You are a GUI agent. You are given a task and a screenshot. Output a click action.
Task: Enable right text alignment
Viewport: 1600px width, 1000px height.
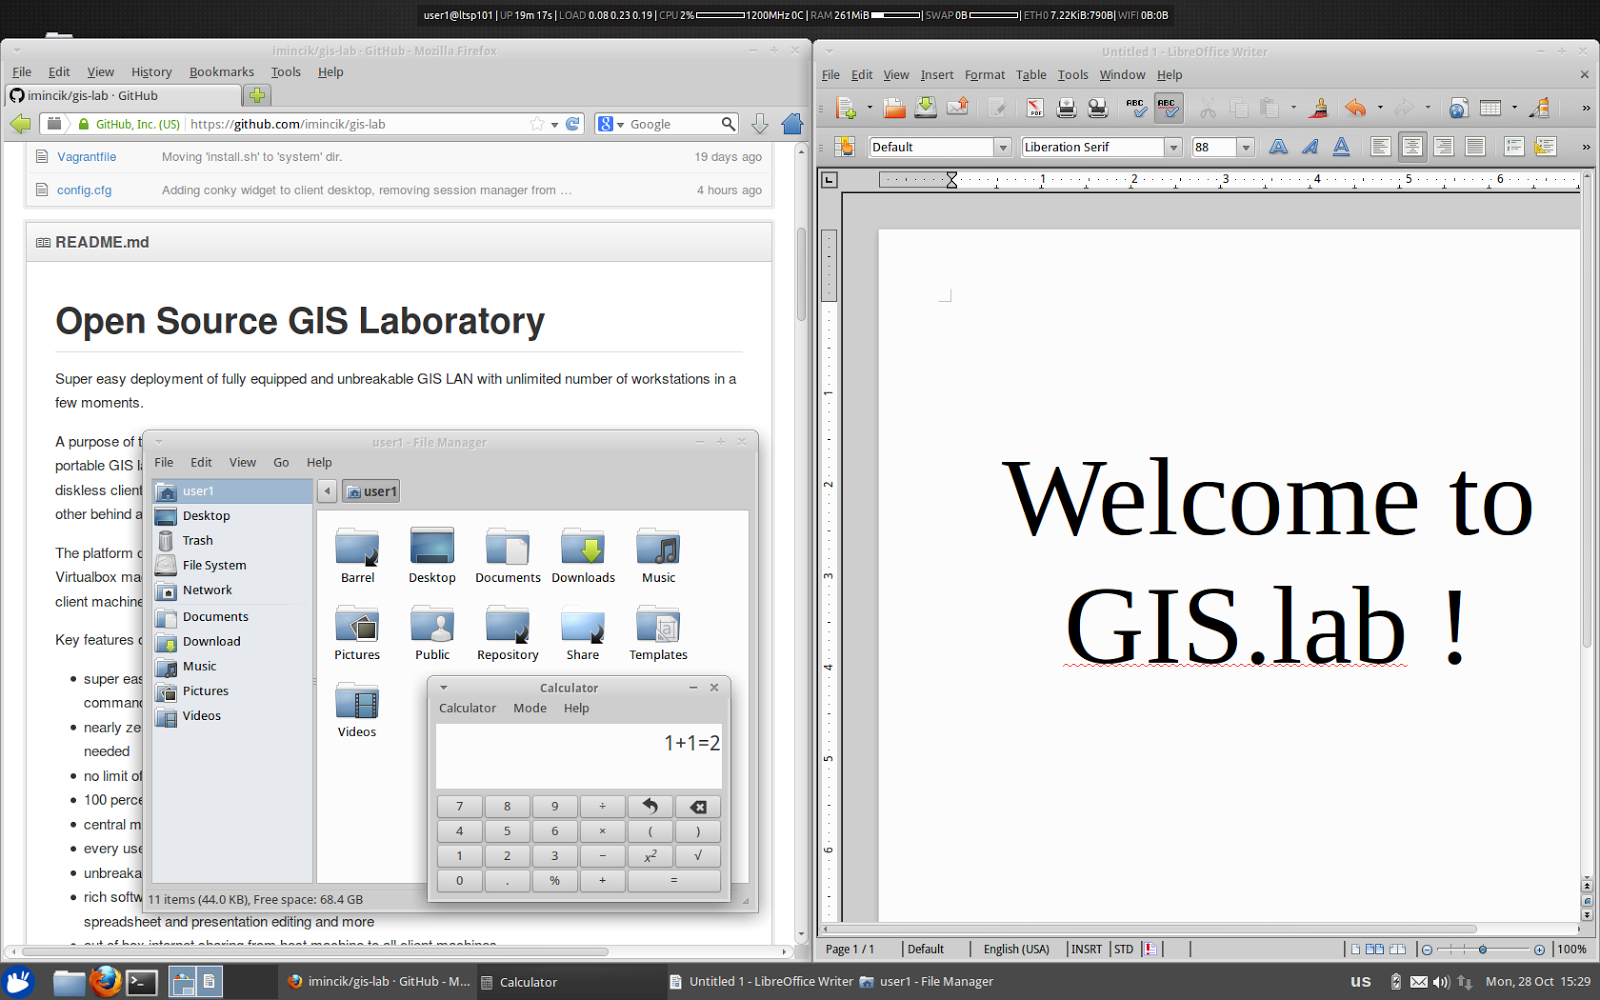pos(1445,147)
